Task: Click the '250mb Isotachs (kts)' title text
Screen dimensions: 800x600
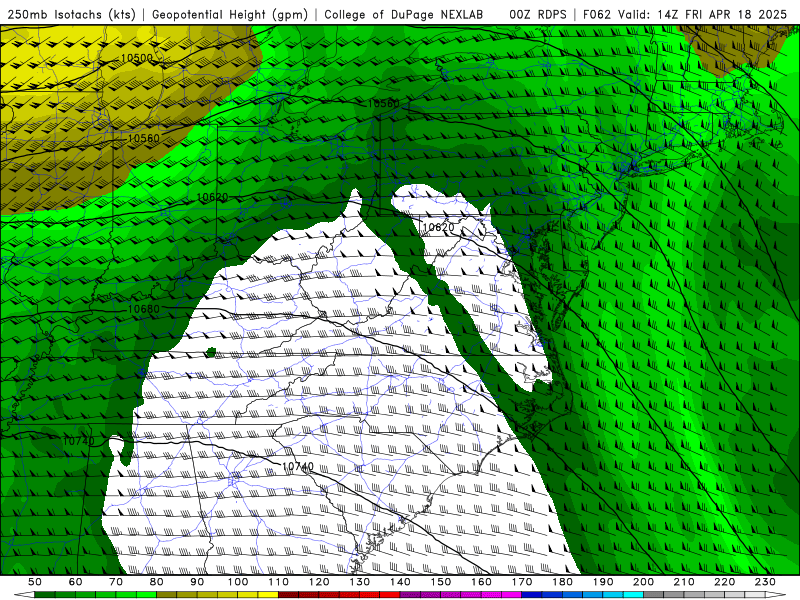Action: [71, 14]
